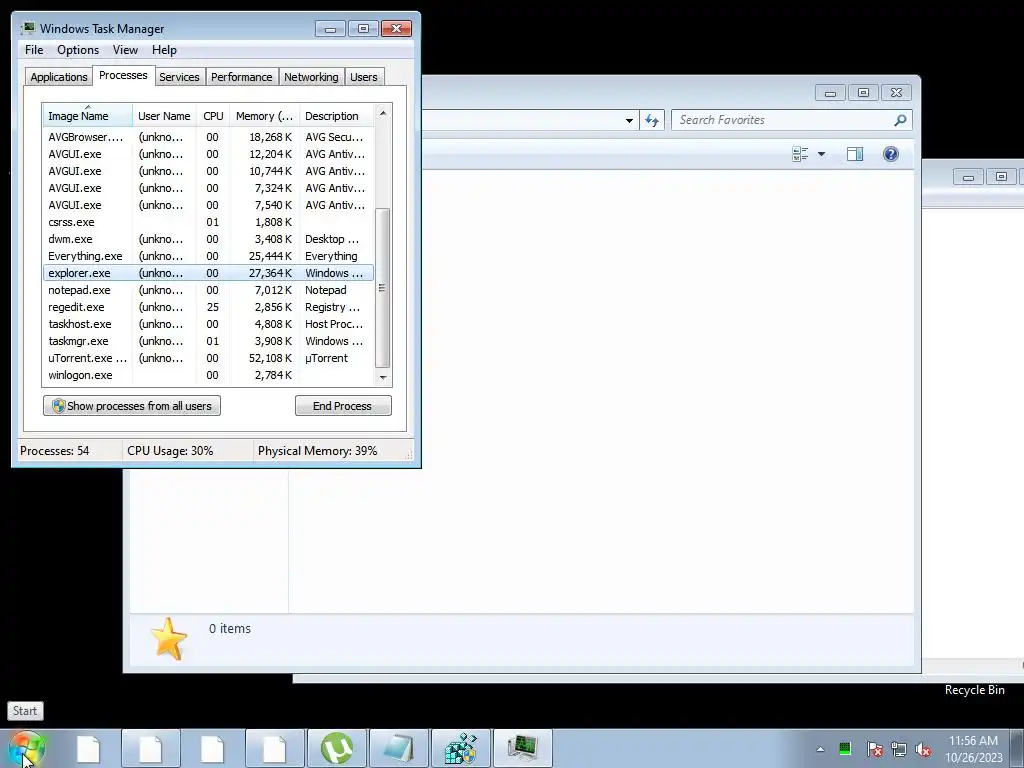This screenshot has width=1024, height=768.
Task: Select AVGUI.exe row using 7,324 K
Action: pyautogui.click(x=208, y=188)
